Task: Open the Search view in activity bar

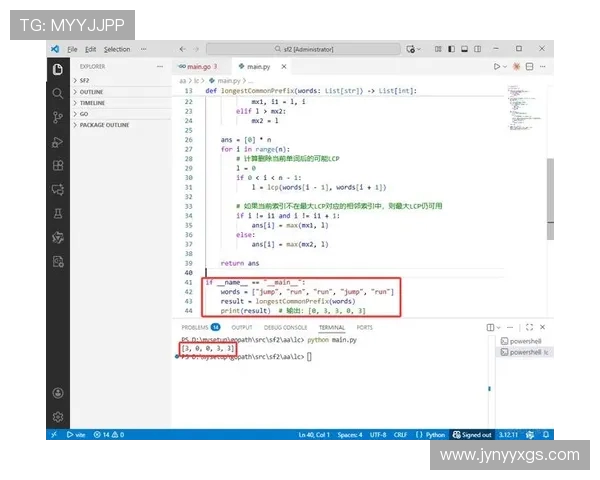Action: click(x=58, y=93)
